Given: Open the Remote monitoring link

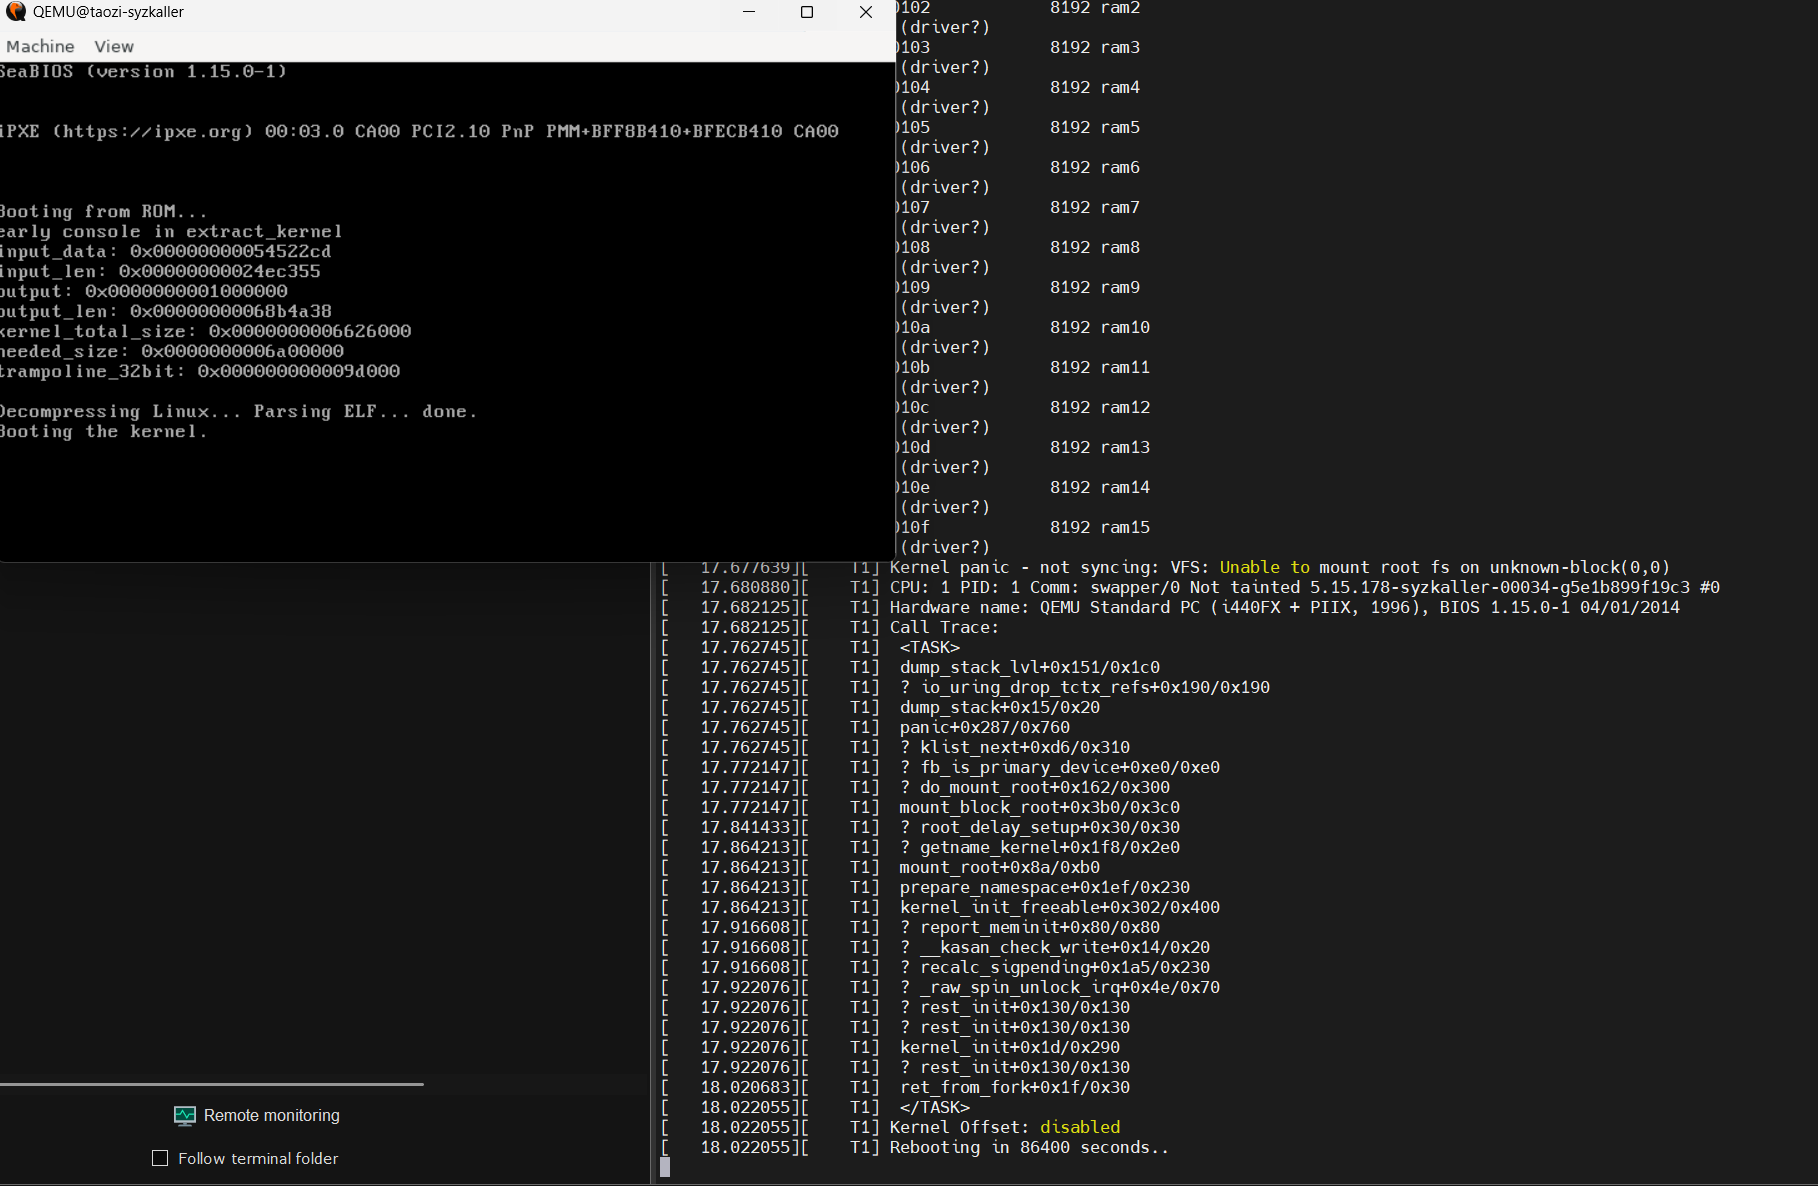Looking at the screenshot, I should [x=272, y=1115].
